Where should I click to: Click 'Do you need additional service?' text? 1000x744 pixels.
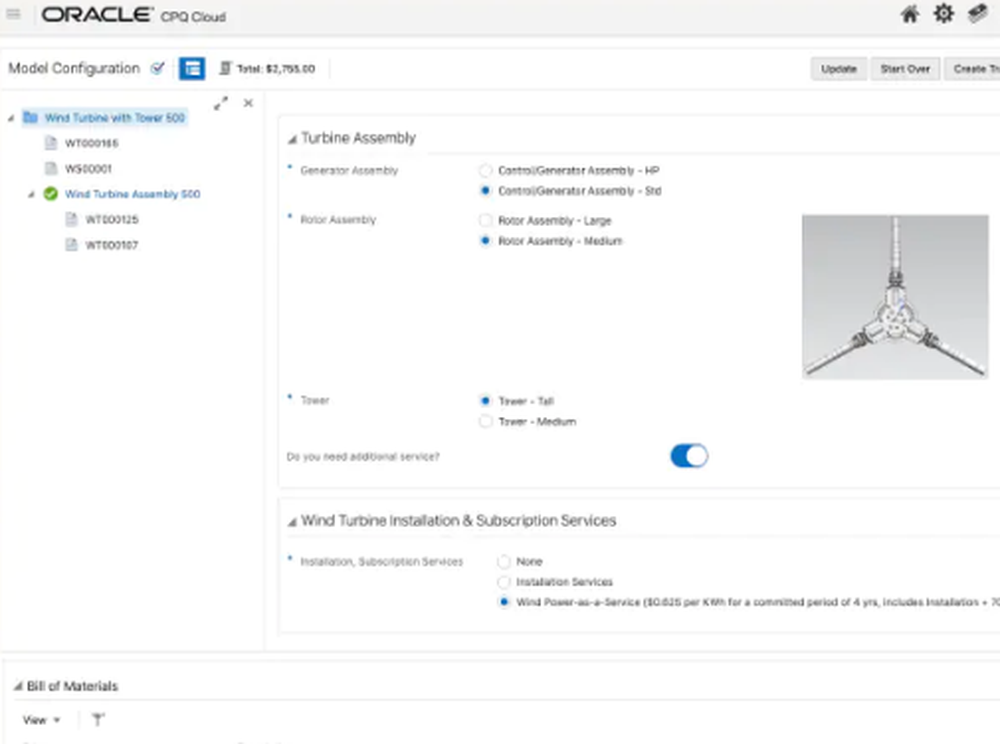363,456
